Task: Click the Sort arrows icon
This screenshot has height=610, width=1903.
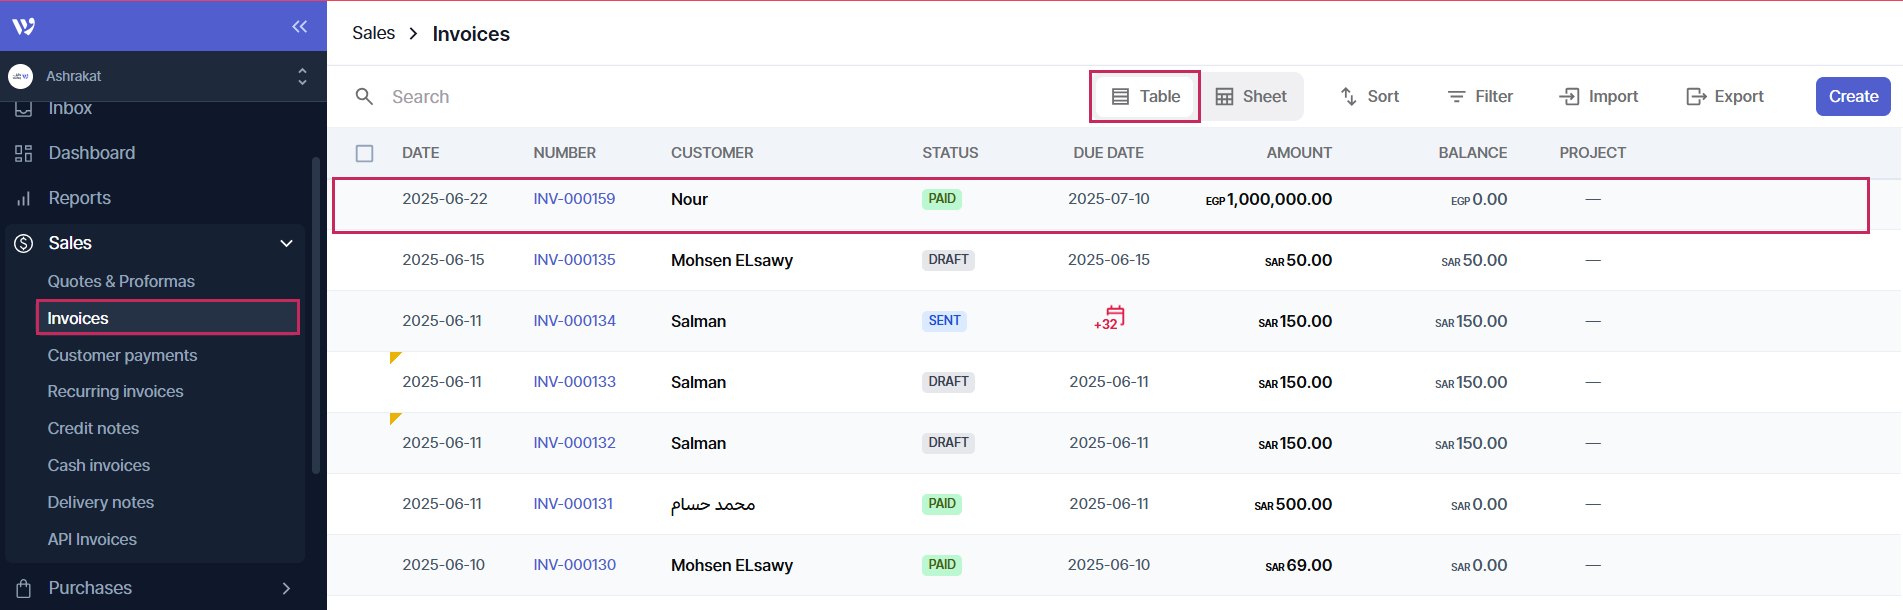Action: pos(1349,97)
